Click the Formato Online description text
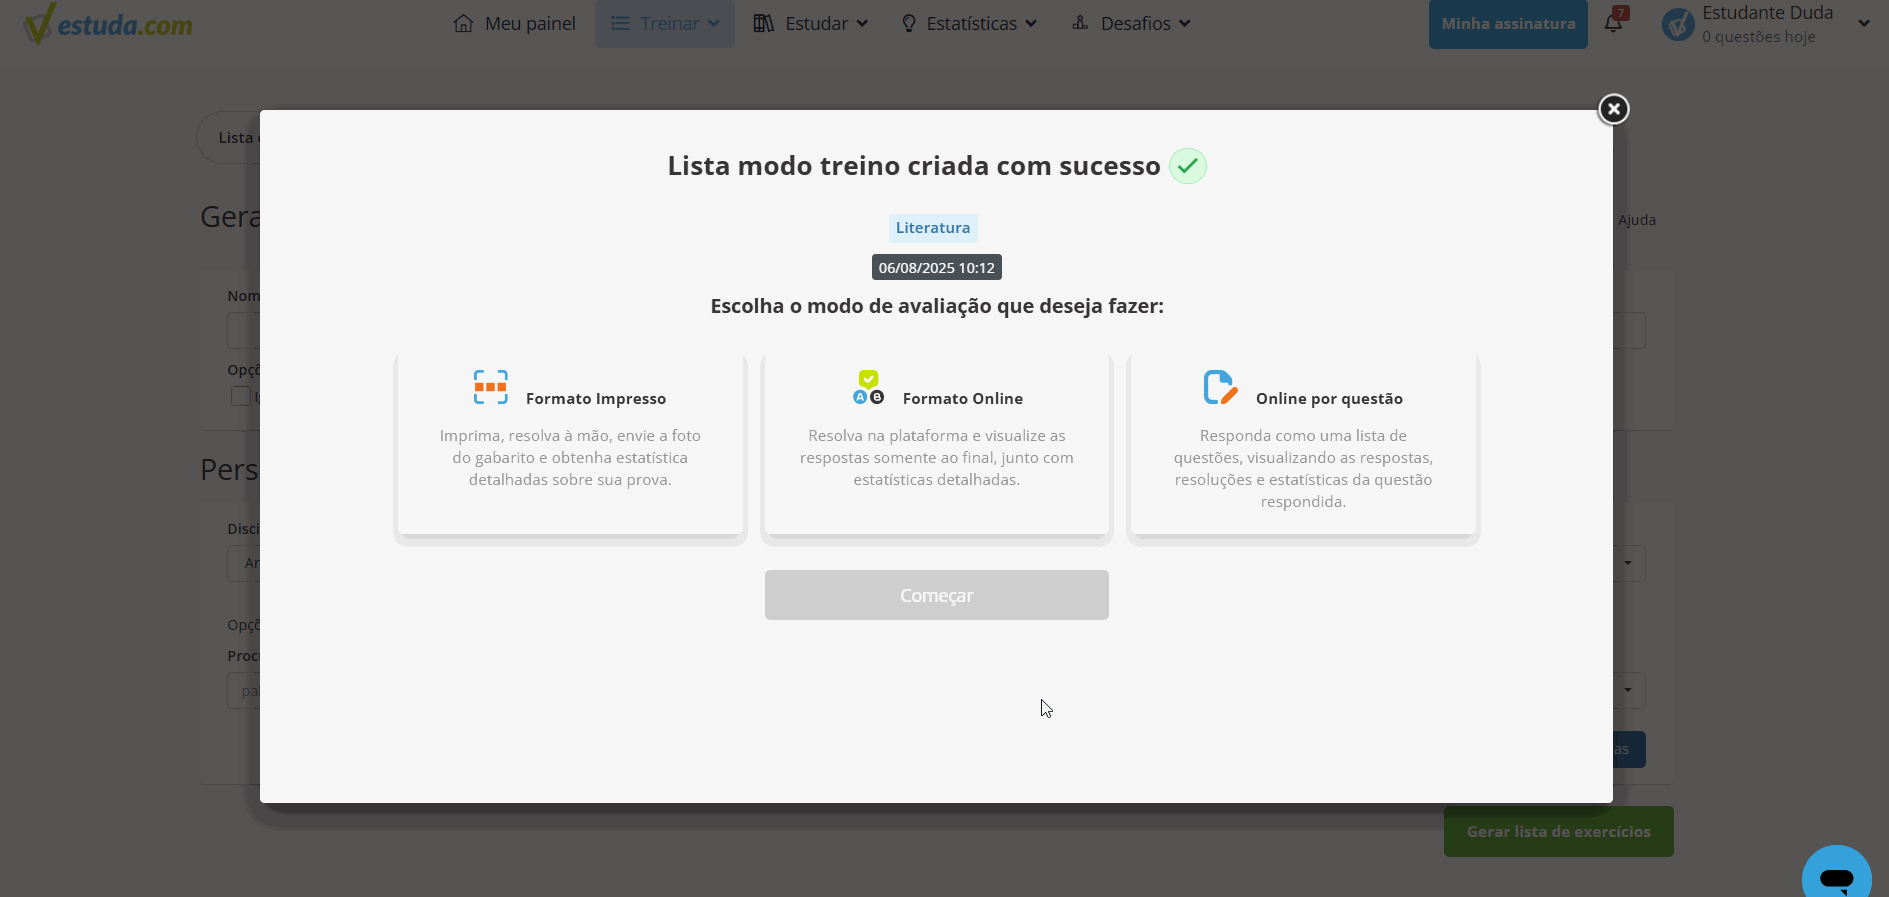The image size is (1889, 897). (x=937, y=458)
